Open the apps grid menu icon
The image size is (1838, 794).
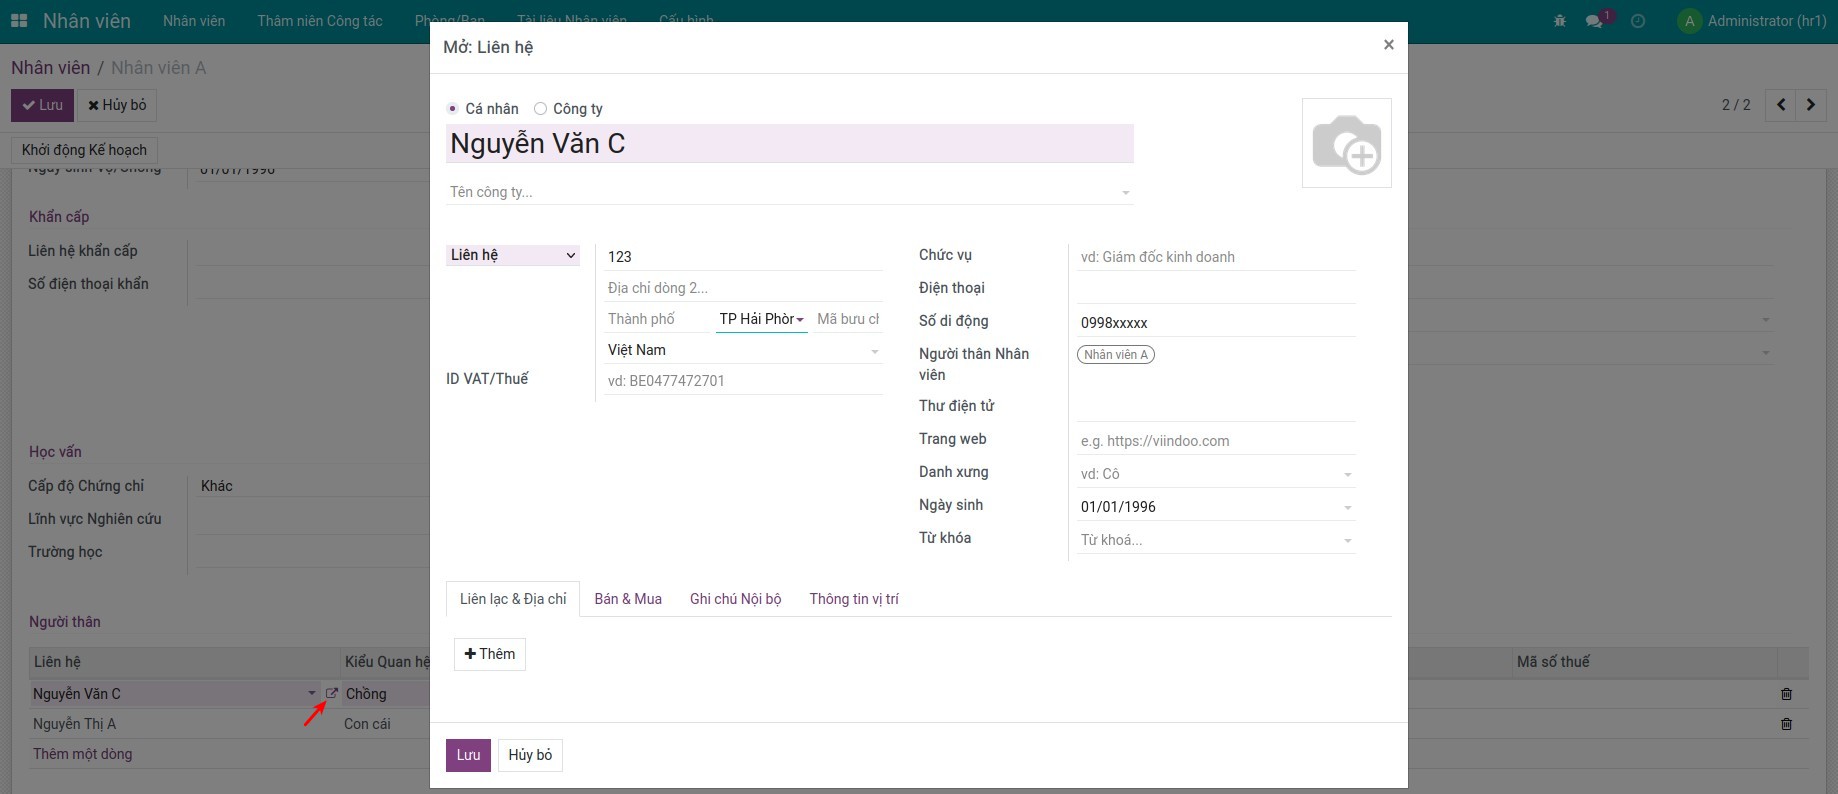click(19, 21)
